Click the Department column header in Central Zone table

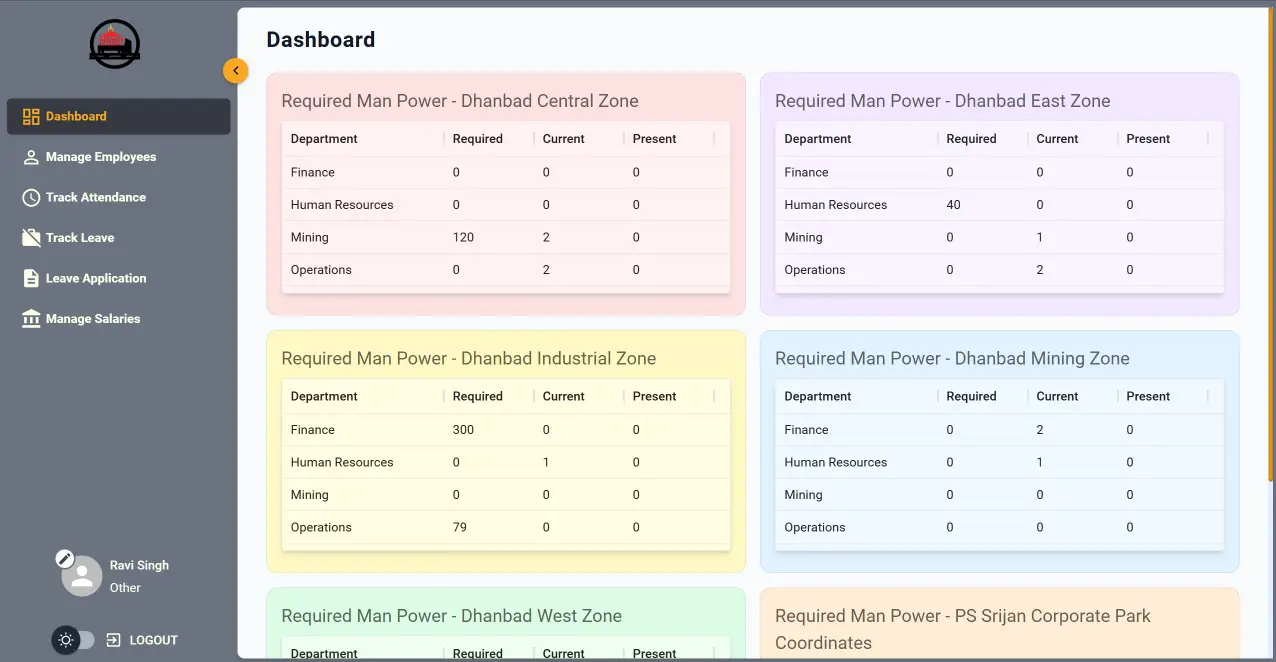(323, 138)
